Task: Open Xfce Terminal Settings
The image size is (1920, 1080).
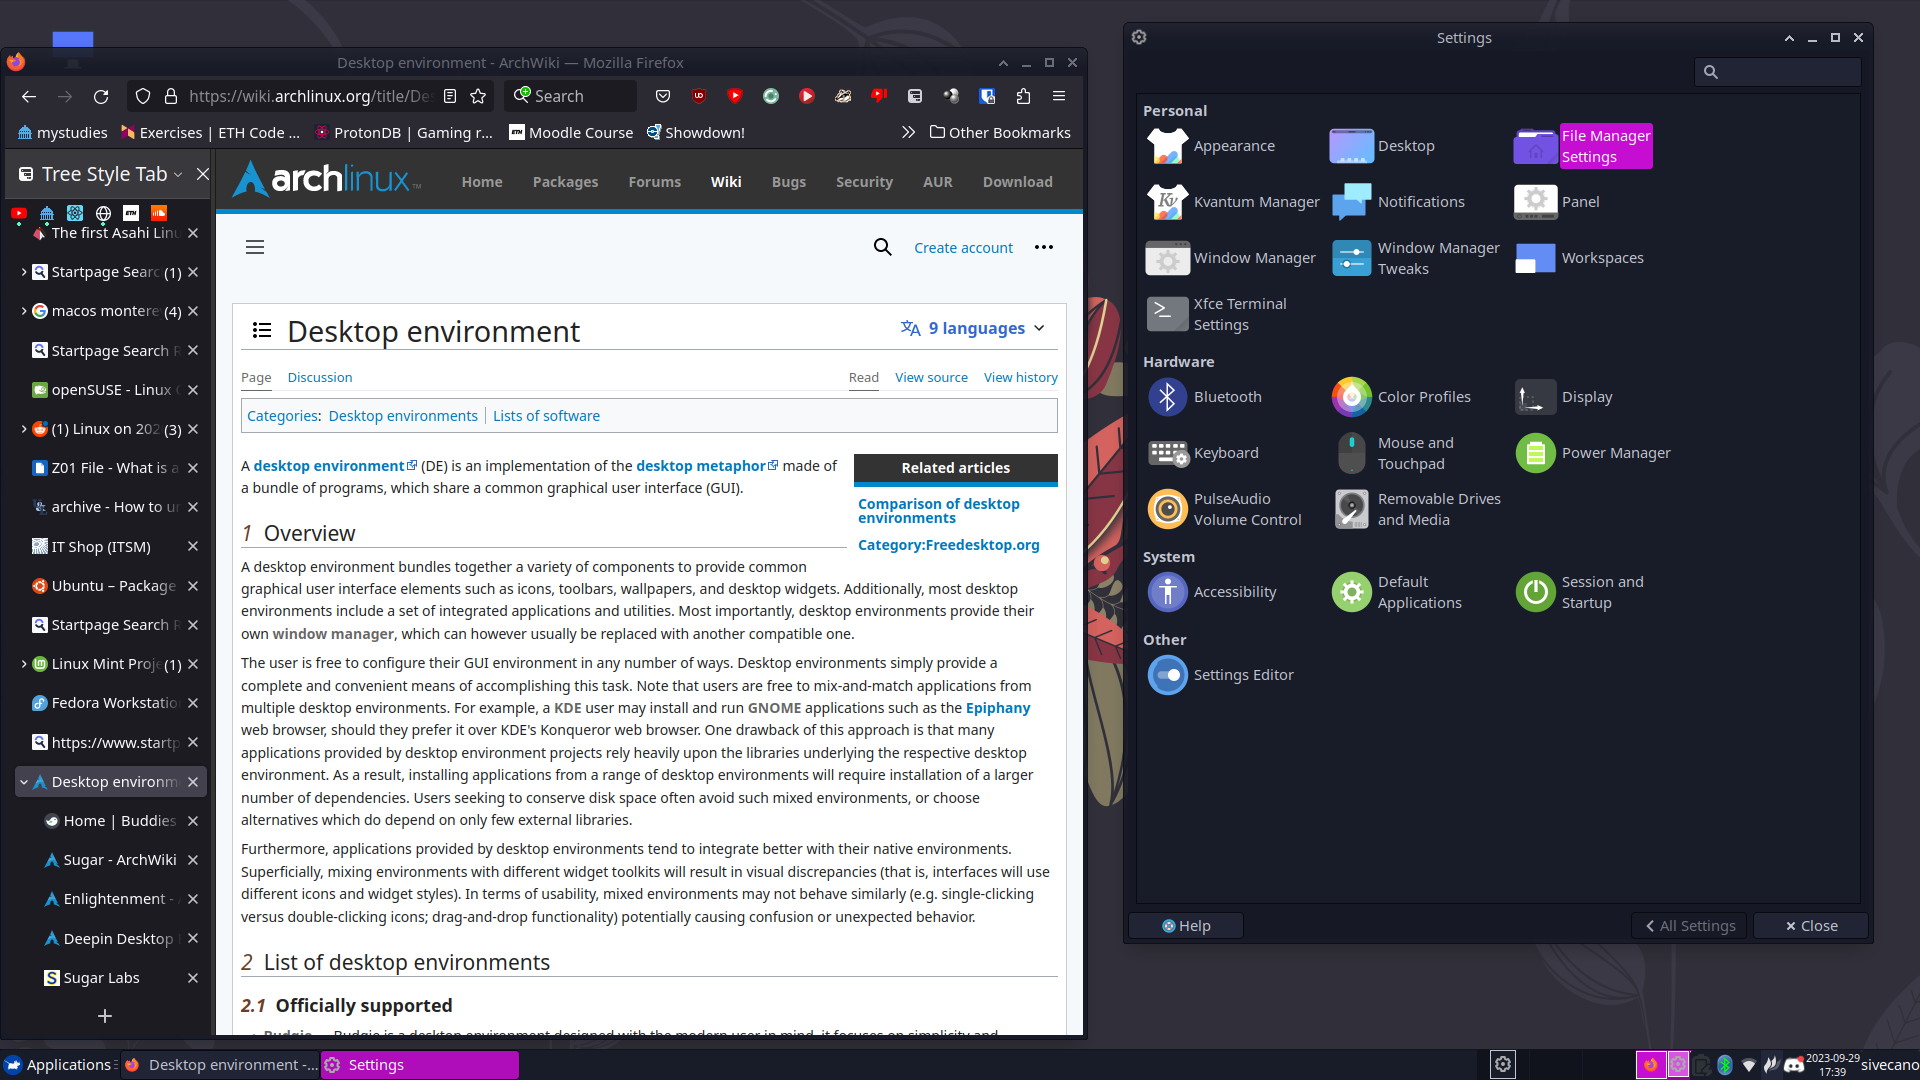Action: tap(1167, 314)
